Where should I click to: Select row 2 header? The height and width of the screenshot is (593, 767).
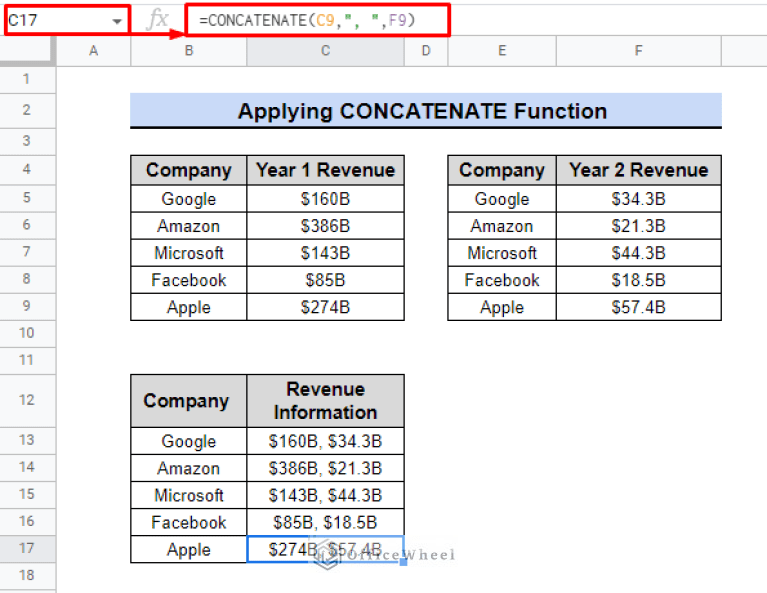[x=27, y=110]
